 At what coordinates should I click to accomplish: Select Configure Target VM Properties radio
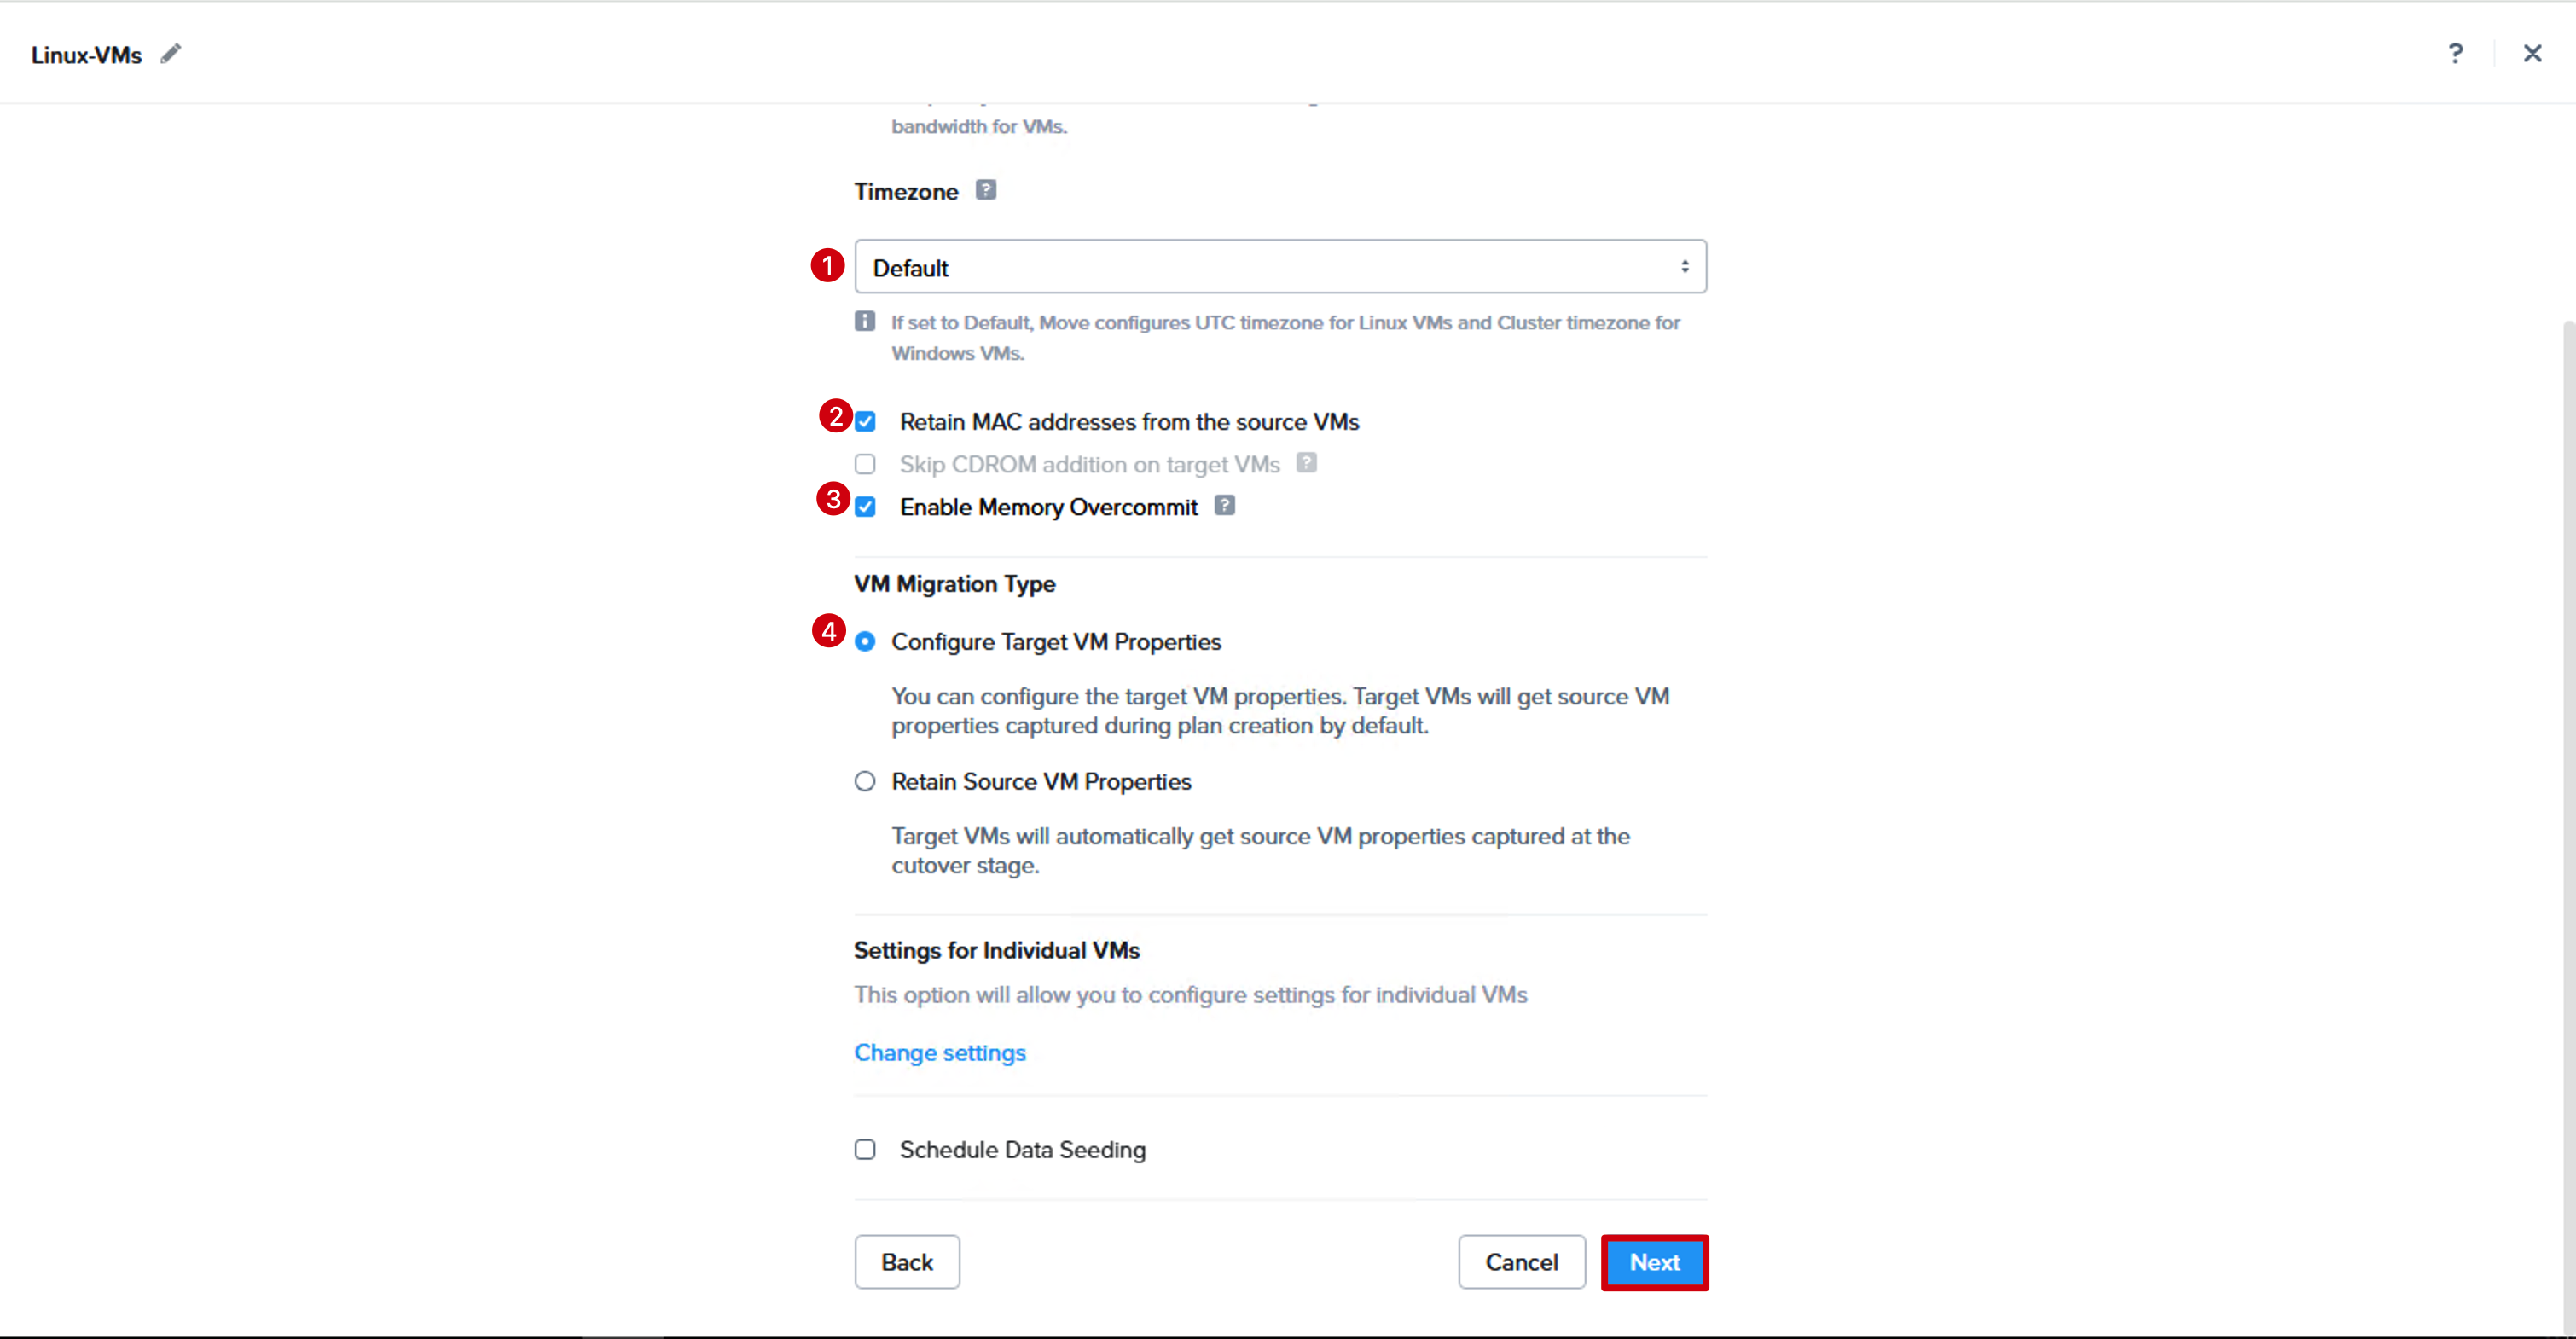(865, 641)
